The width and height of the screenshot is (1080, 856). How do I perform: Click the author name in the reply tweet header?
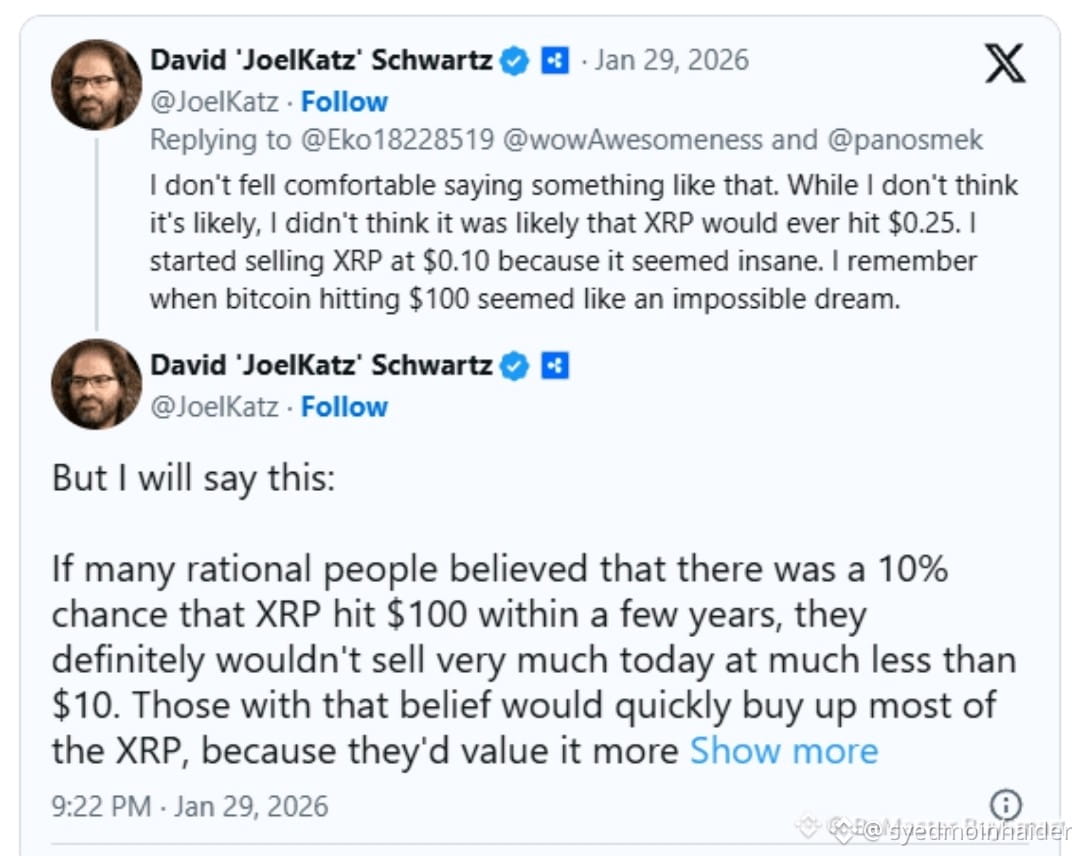coord(321,60)
